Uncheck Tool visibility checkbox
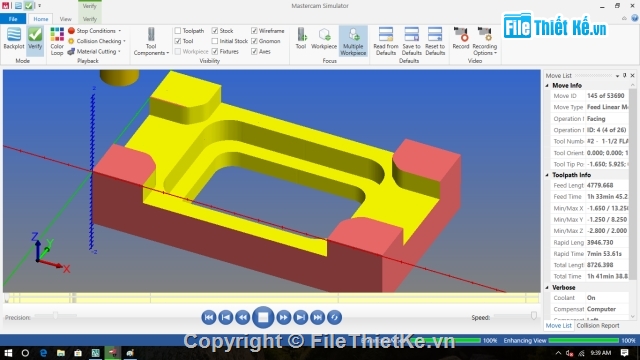640x360 pixels. [178, 41]
